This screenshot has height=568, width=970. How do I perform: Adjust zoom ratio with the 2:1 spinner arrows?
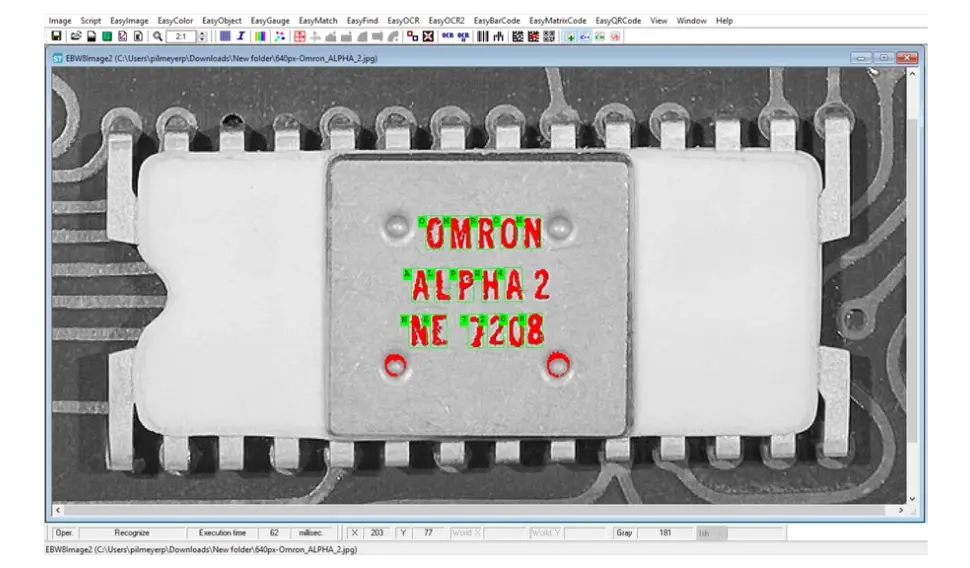point(202,36)
